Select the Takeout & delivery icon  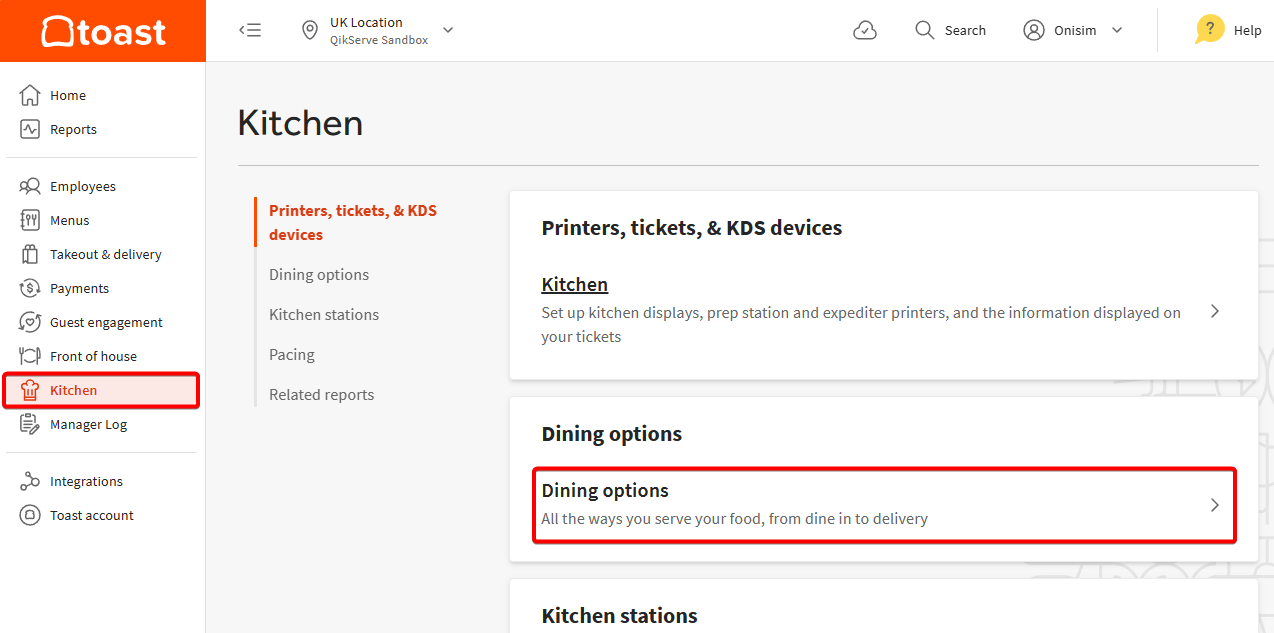(x=30, y=253)
